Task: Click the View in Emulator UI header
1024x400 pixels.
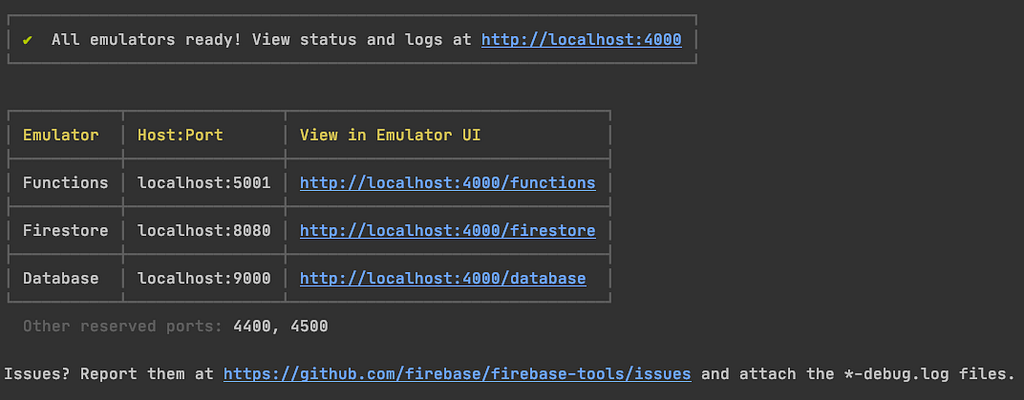Action: [391, 135]
